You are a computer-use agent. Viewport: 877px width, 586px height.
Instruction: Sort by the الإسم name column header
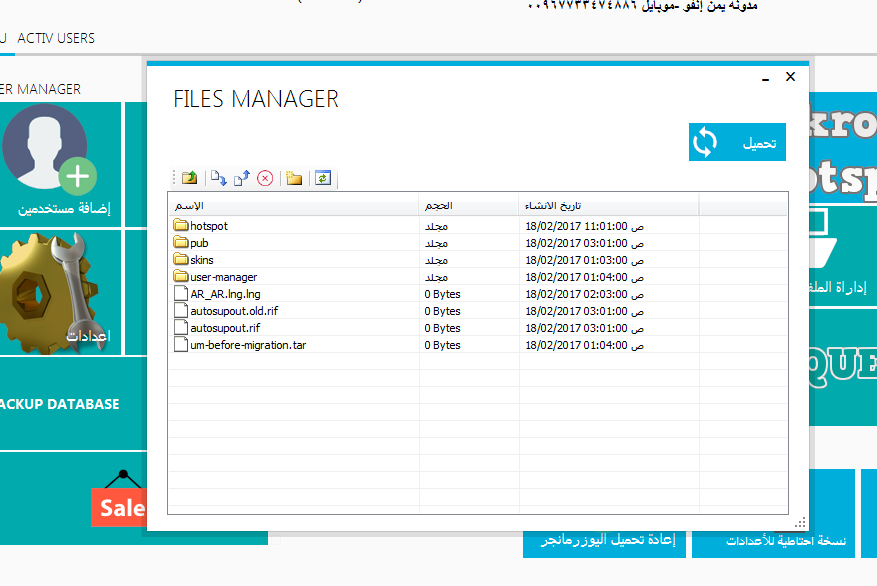click(x=294, y=206)
